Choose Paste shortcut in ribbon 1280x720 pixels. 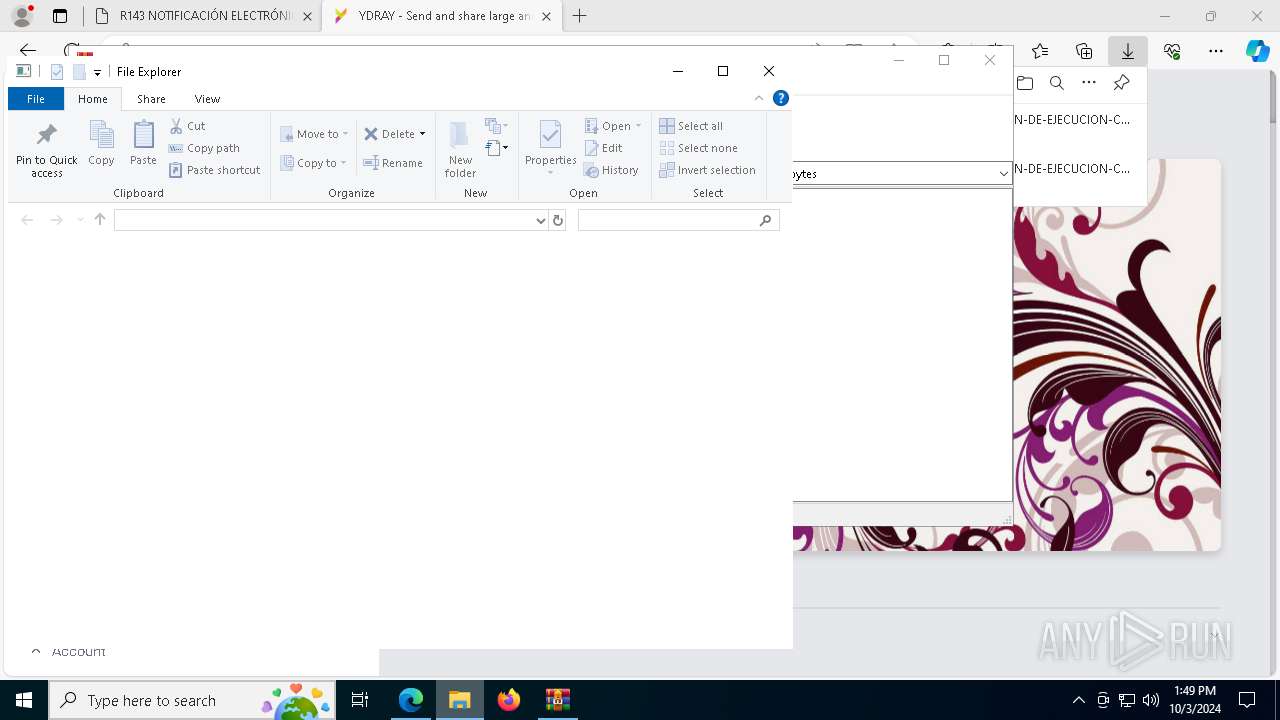click(x=214, y=170)
